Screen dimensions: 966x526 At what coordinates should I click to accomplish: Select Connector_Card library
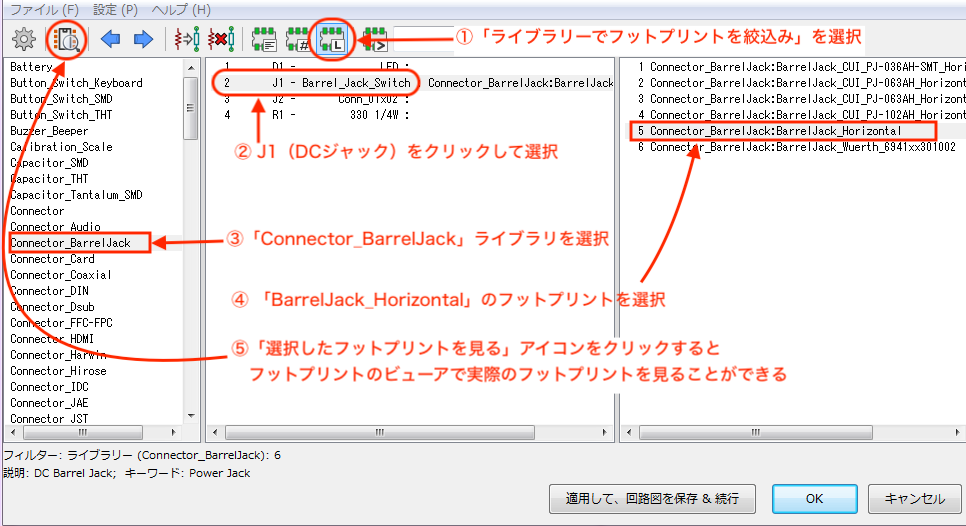[x=52, y=259]
